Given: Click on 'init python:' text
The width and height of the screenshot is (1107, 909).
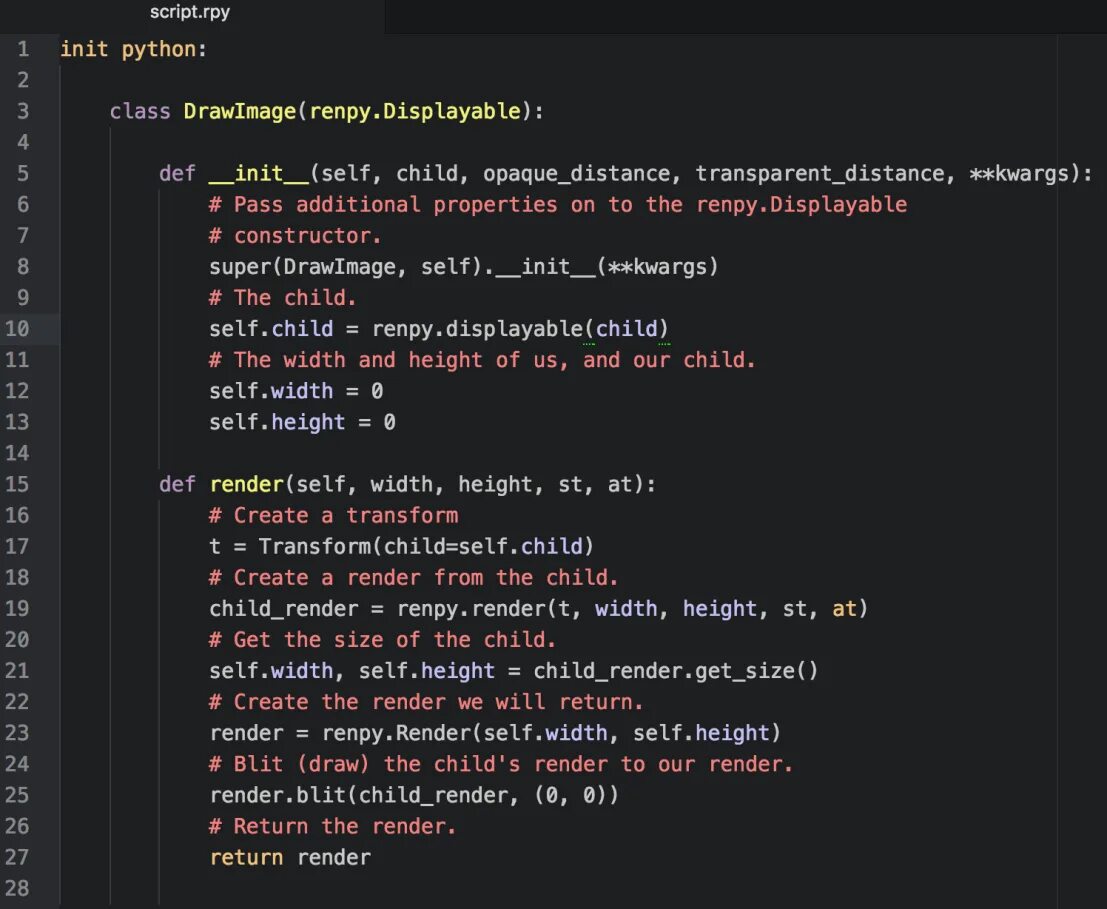Looking at the screenshot, I should pos(133,49).
